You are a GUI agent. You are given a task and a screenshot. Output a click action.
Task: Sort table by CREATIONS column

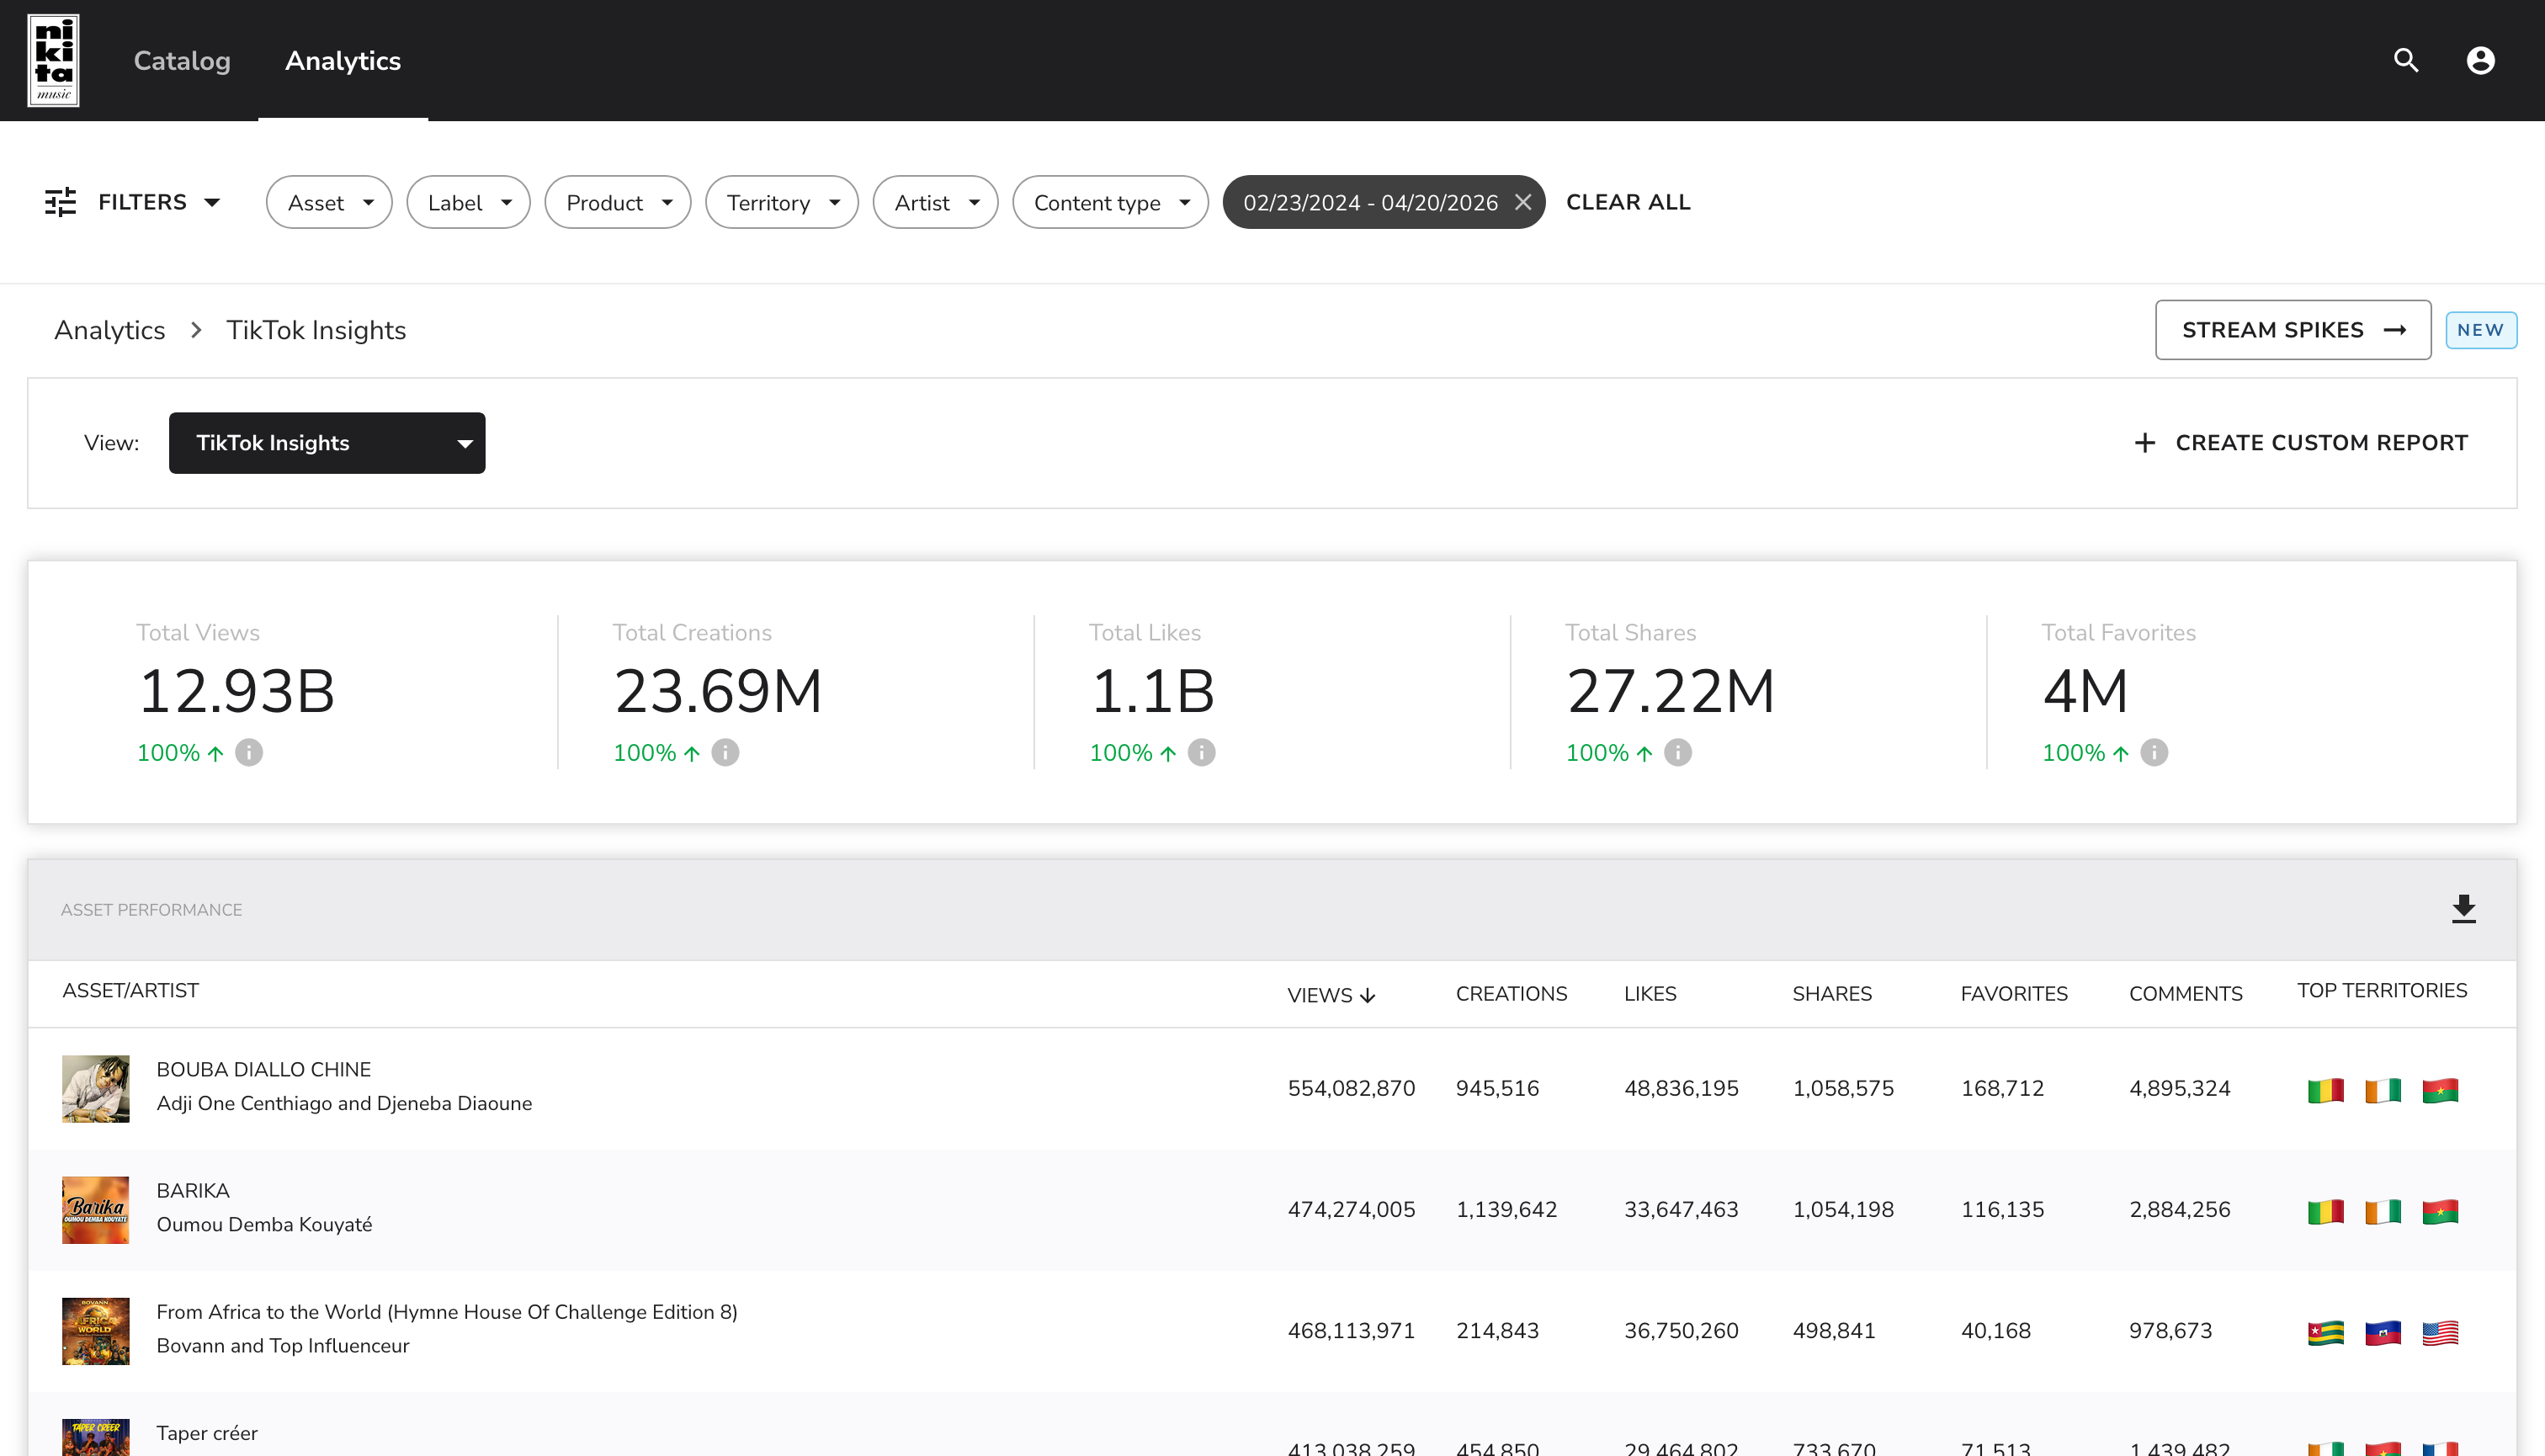[1511, 993]
